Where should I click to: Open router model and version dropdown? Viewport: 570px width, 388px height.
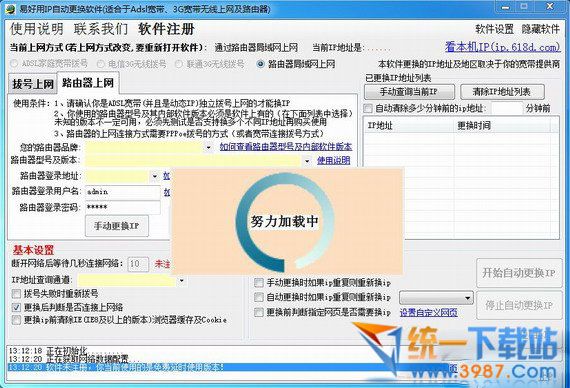click(307, 160)
